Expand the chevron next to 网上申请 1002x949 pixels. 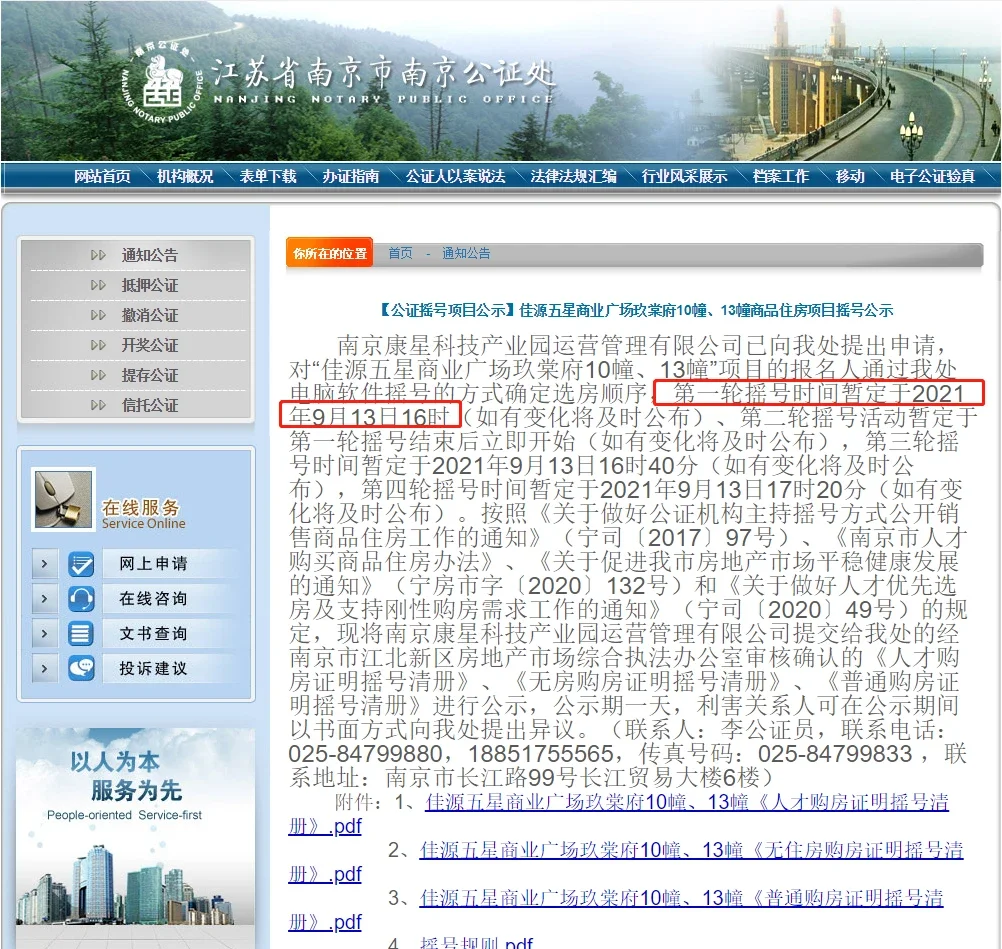tap(45, 564)
